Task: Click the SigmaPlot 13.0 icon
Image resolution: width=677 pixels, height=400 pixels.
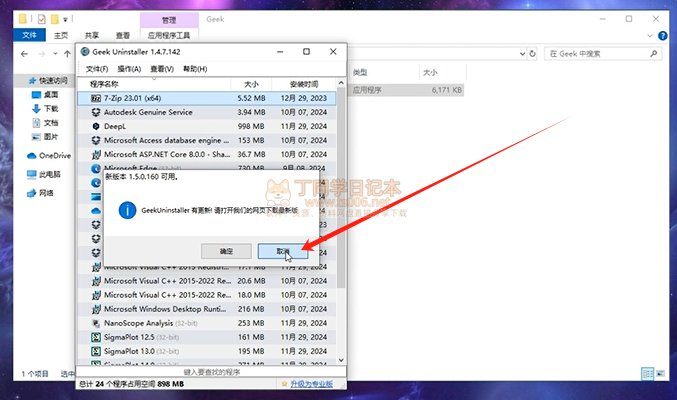Action: click(x=96, y=351)
